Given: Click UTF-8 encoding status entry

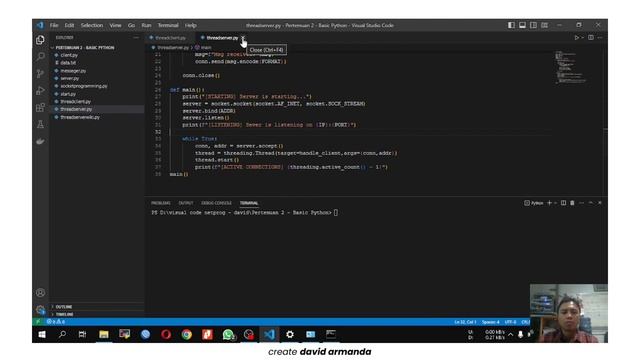Looking at the screenshot, I should pyautogui.click(x=511, y=322).
